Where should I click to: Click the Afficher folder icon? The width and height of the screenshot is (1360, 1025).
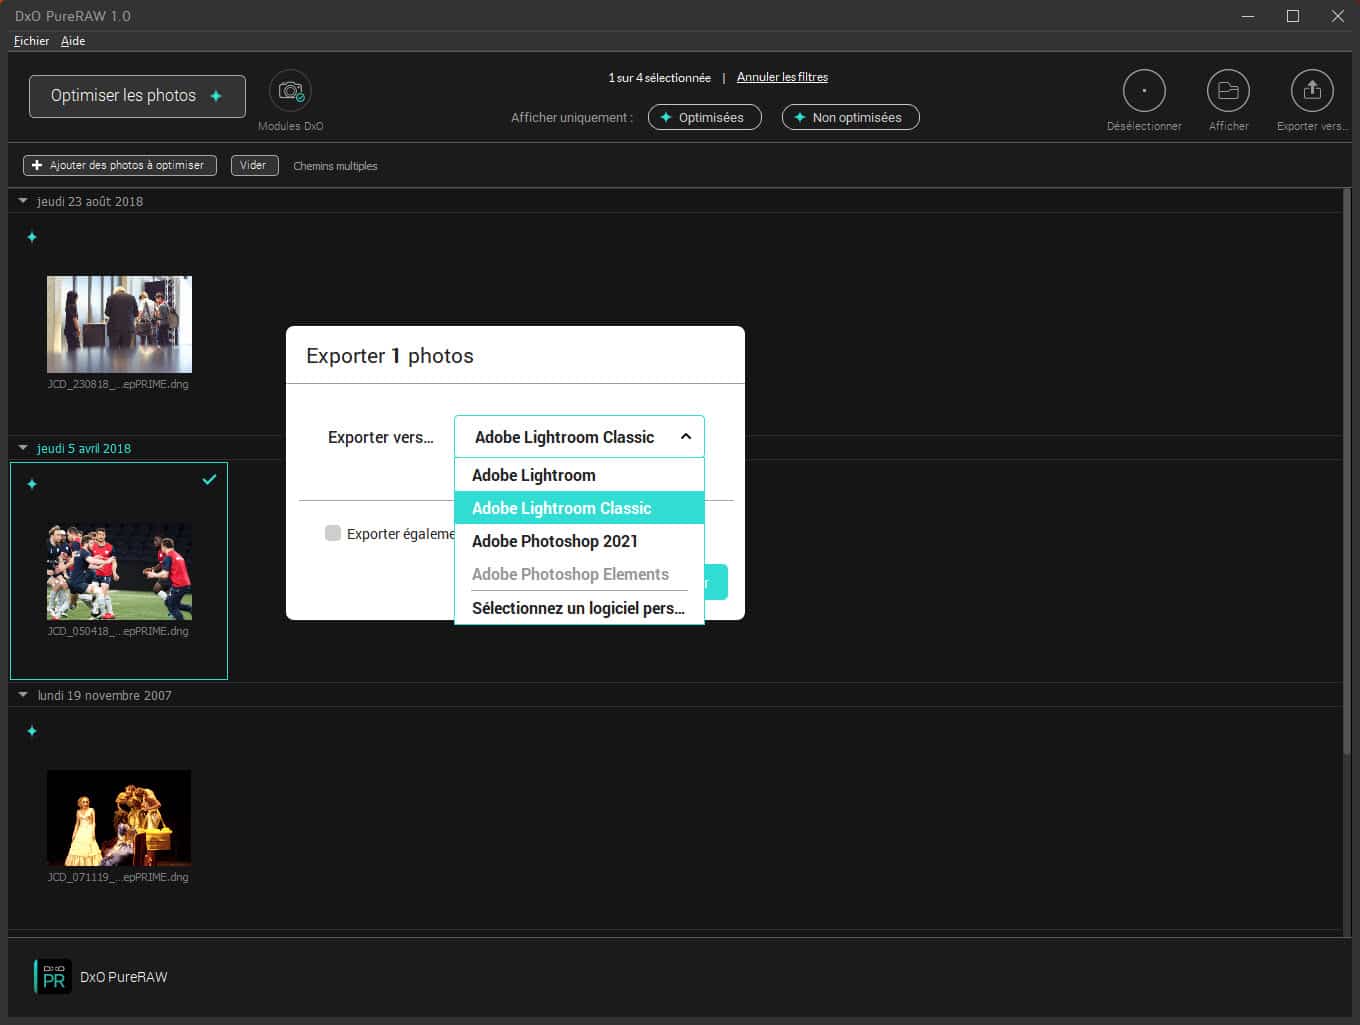click(x=1228, y=91)
